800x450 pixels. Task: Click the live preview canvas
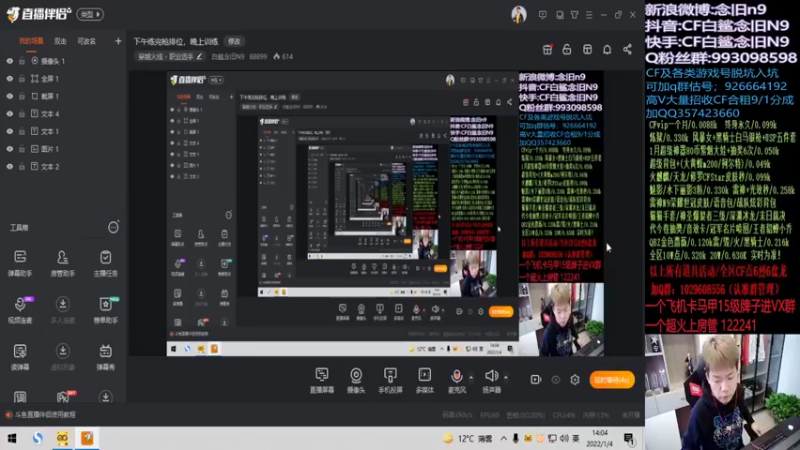(x=385, y=213)
